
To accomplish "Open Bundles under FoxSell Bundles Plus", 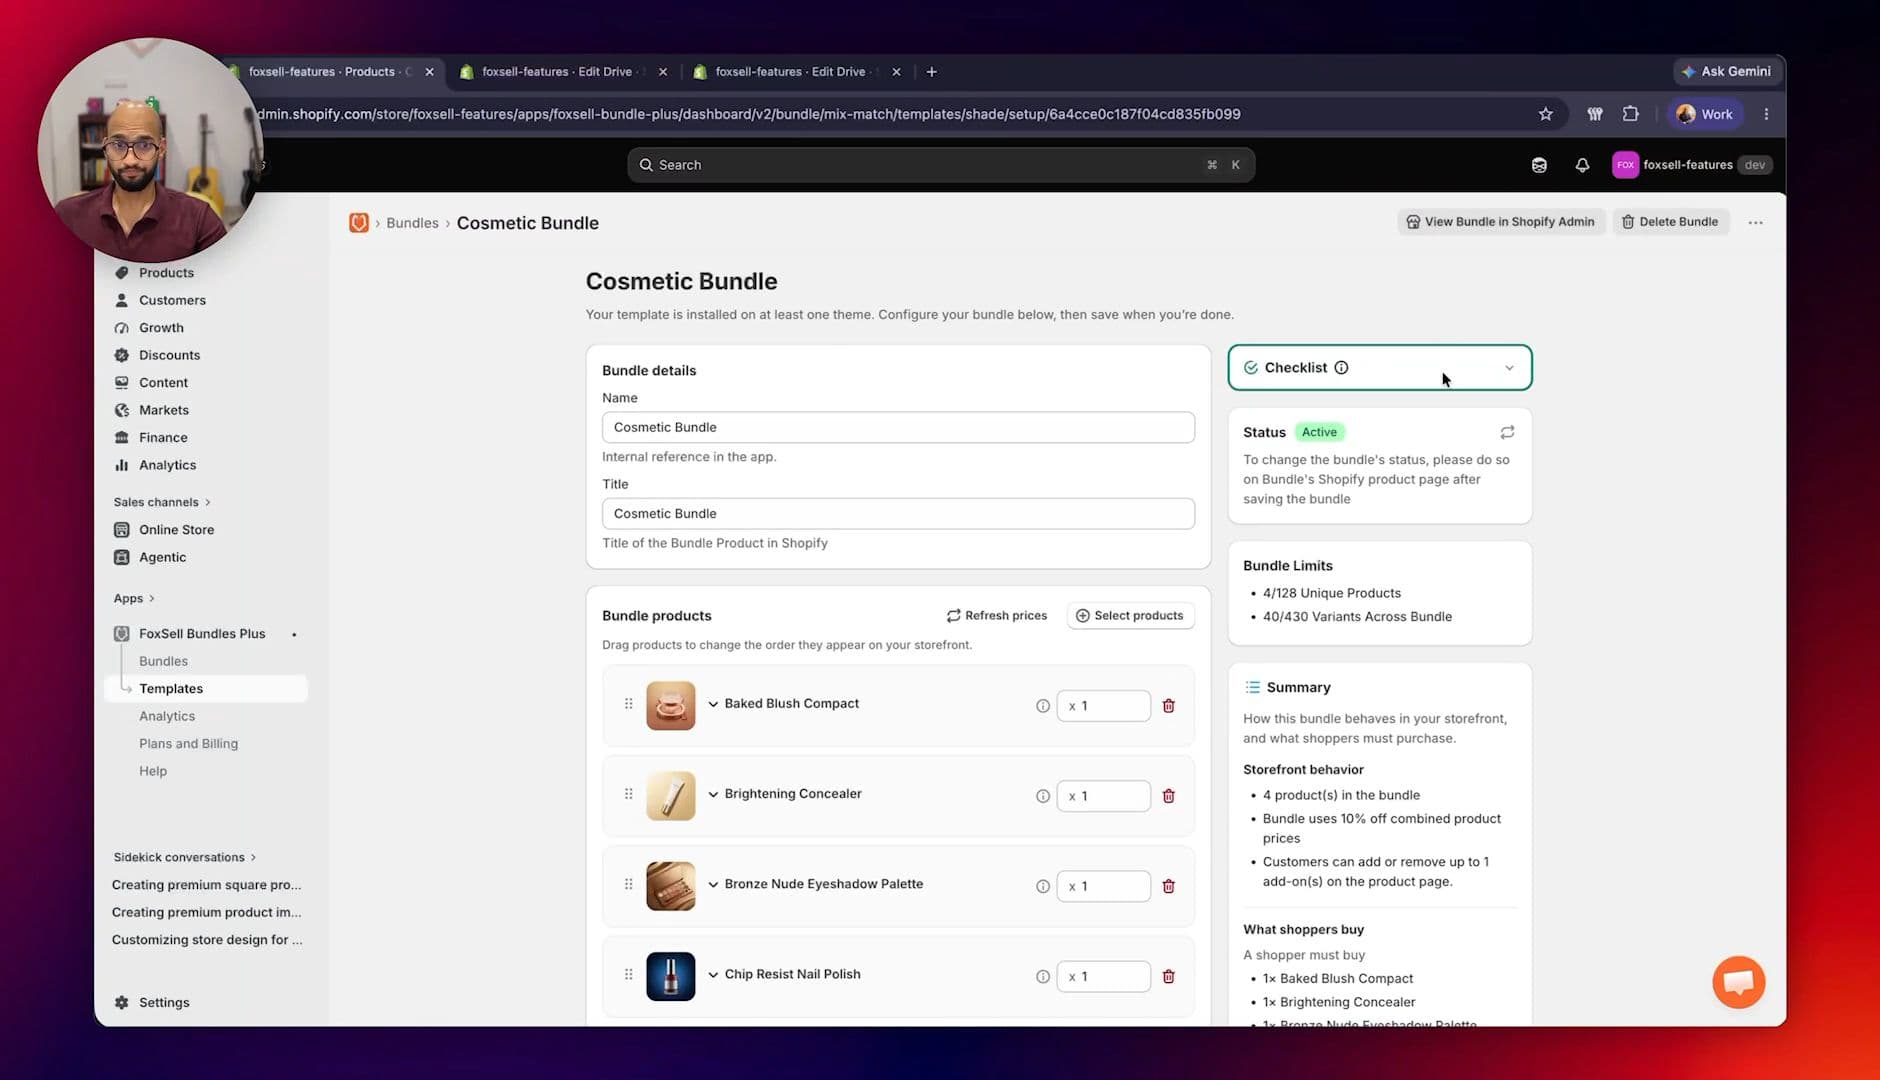I will coord(163,661).
